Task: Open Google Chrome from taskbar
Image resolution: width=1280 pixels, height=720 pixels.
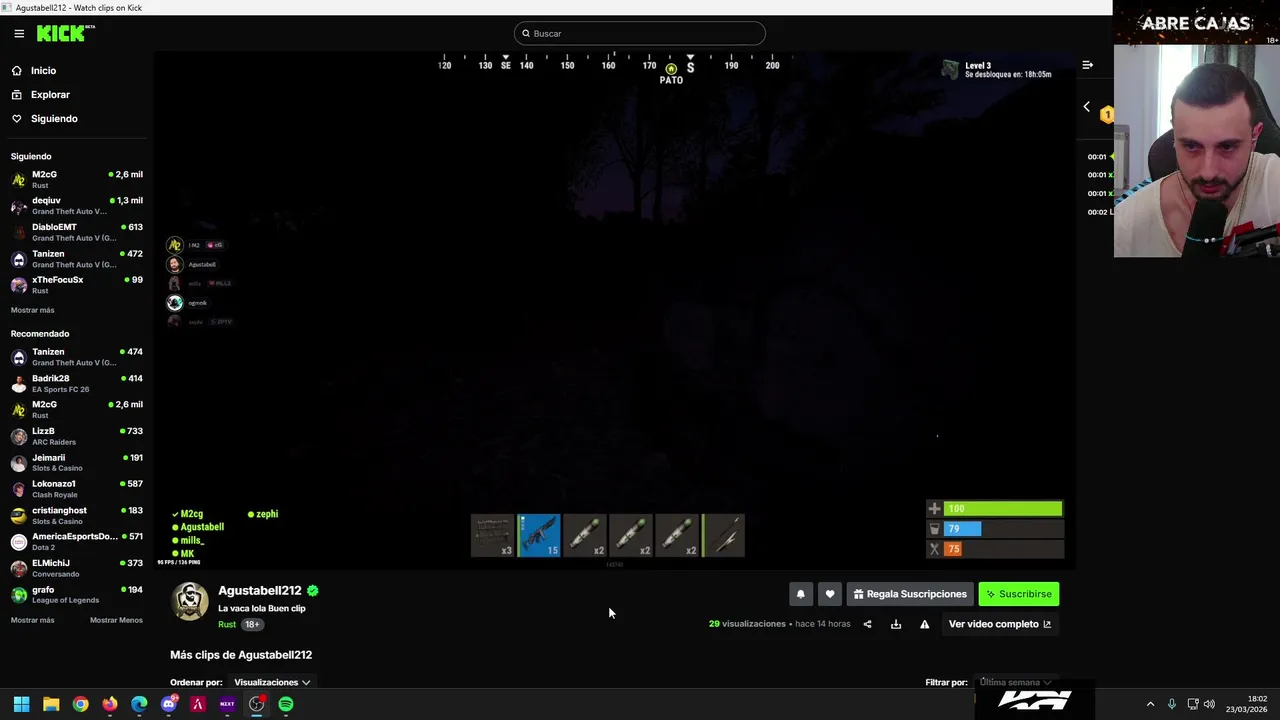Action: [x=80, y=704]
